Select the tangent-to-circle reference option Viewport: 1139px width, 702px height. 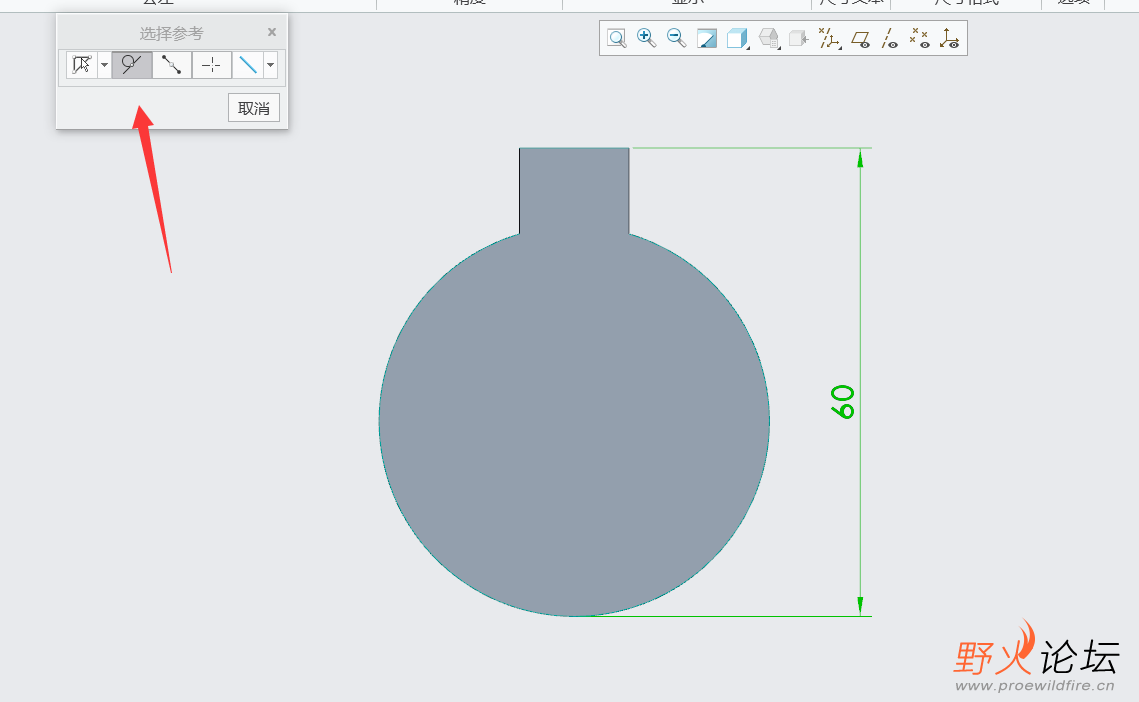(x=132, y=65)
